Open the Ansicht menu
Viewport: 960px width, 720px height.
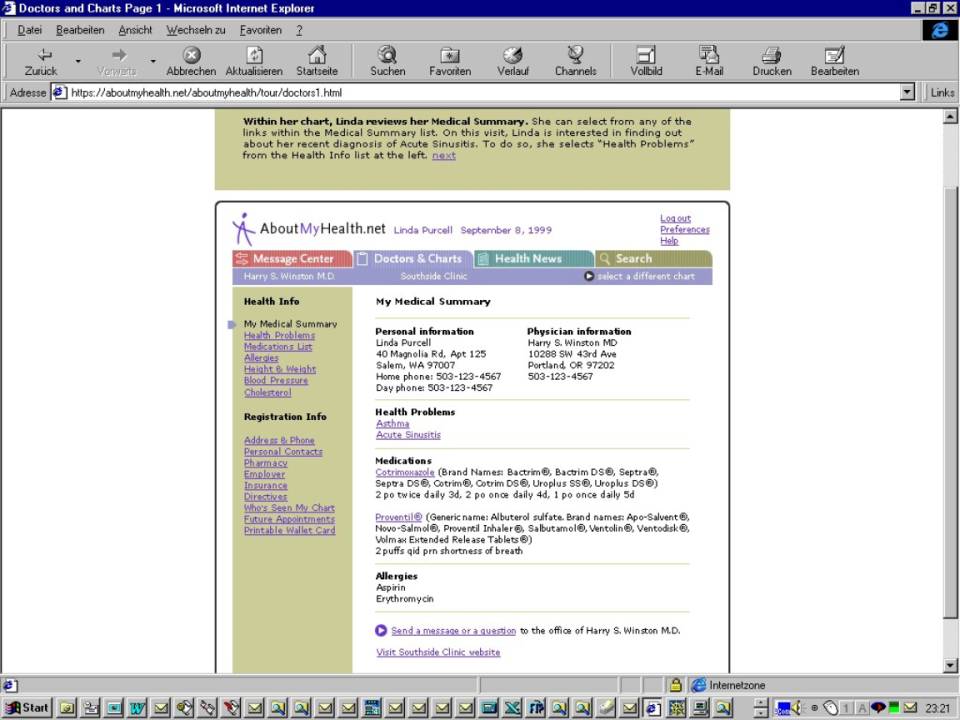(135, 30)
